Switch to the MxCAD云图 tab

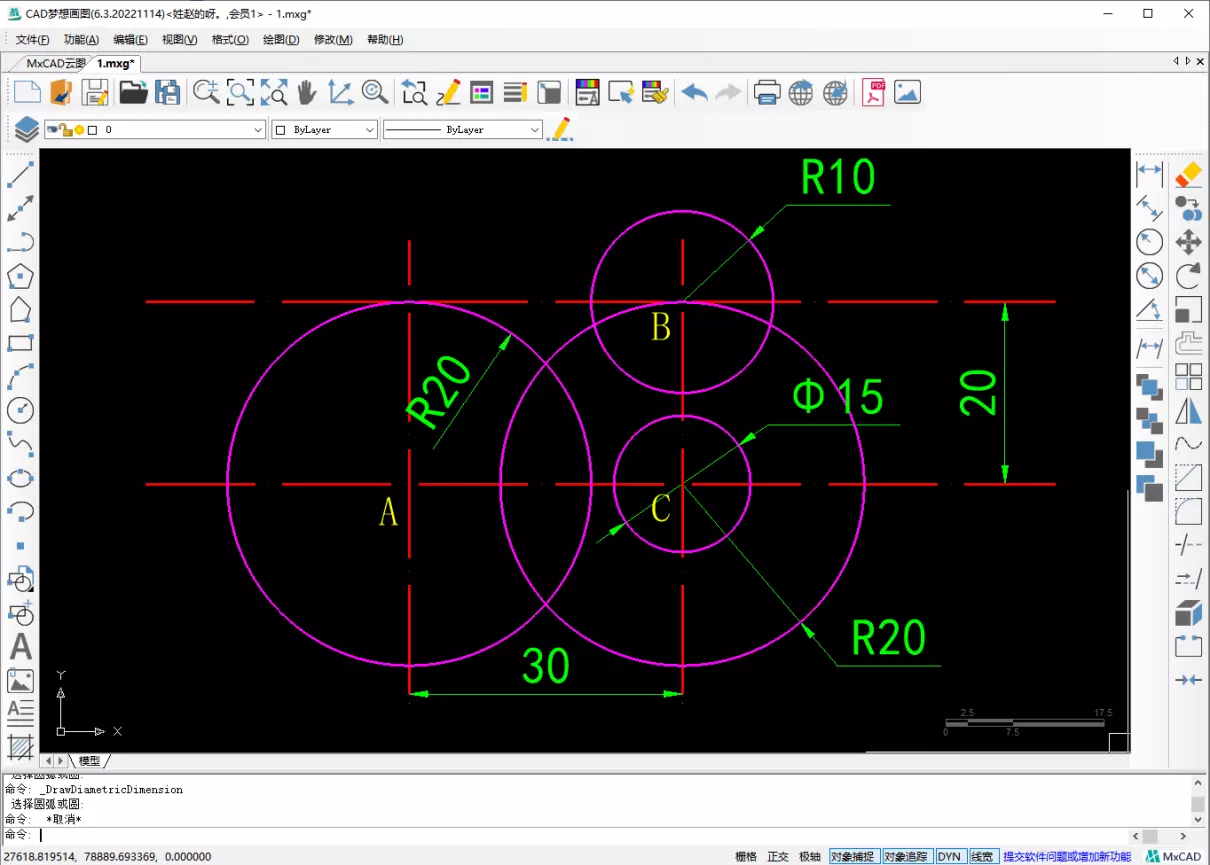pos(56,63)
